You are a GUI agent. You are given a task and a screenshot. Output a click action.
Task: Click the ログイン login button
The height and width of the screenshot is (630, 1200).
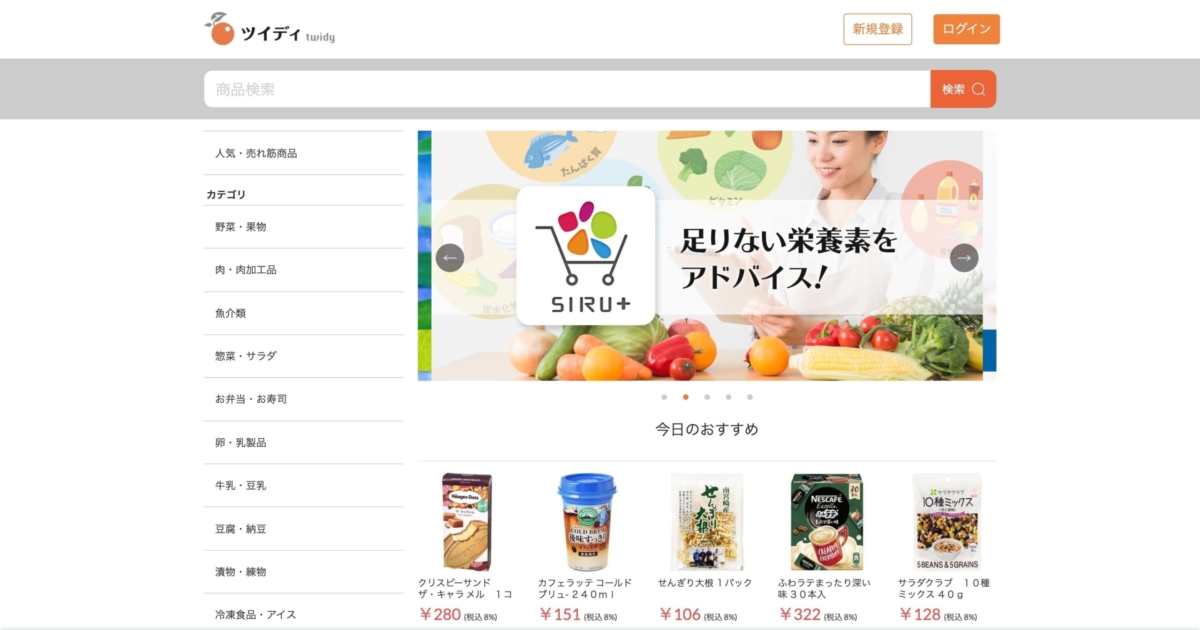point(966,29)
